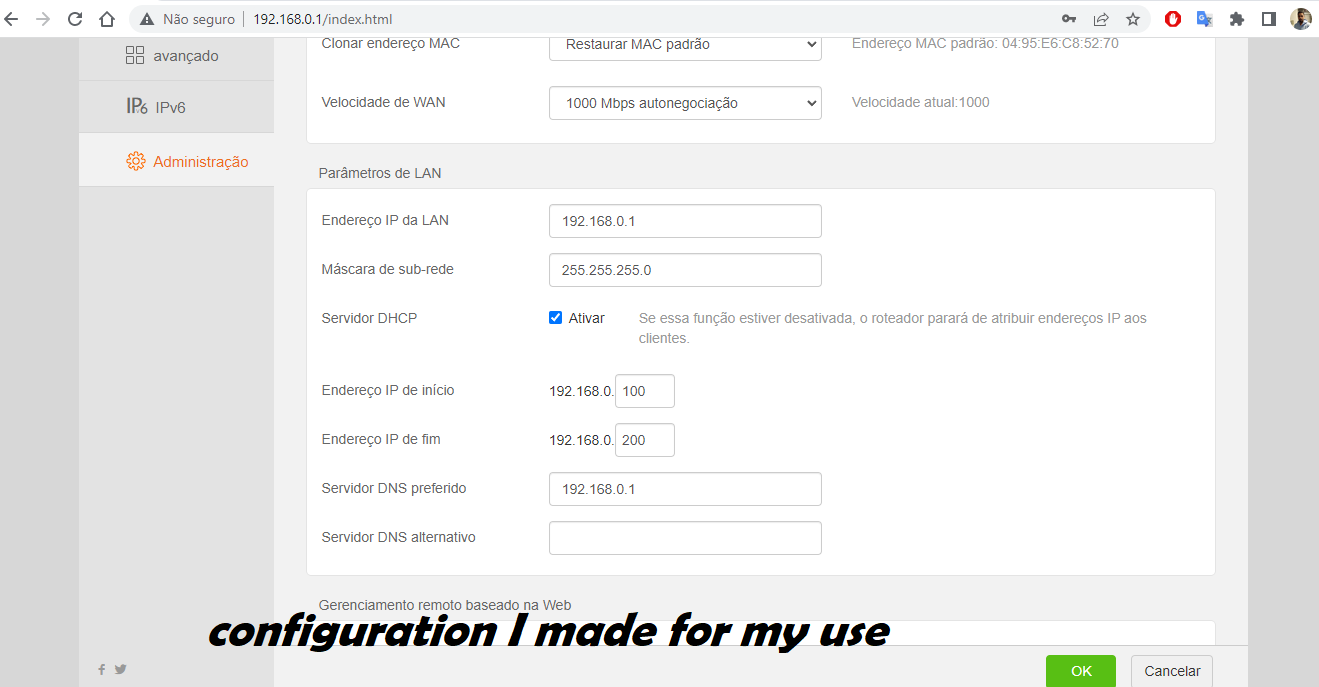Open the browser home page icon
The width and height of the screenshot is (1319, 687).
click(x=107, y=19)
